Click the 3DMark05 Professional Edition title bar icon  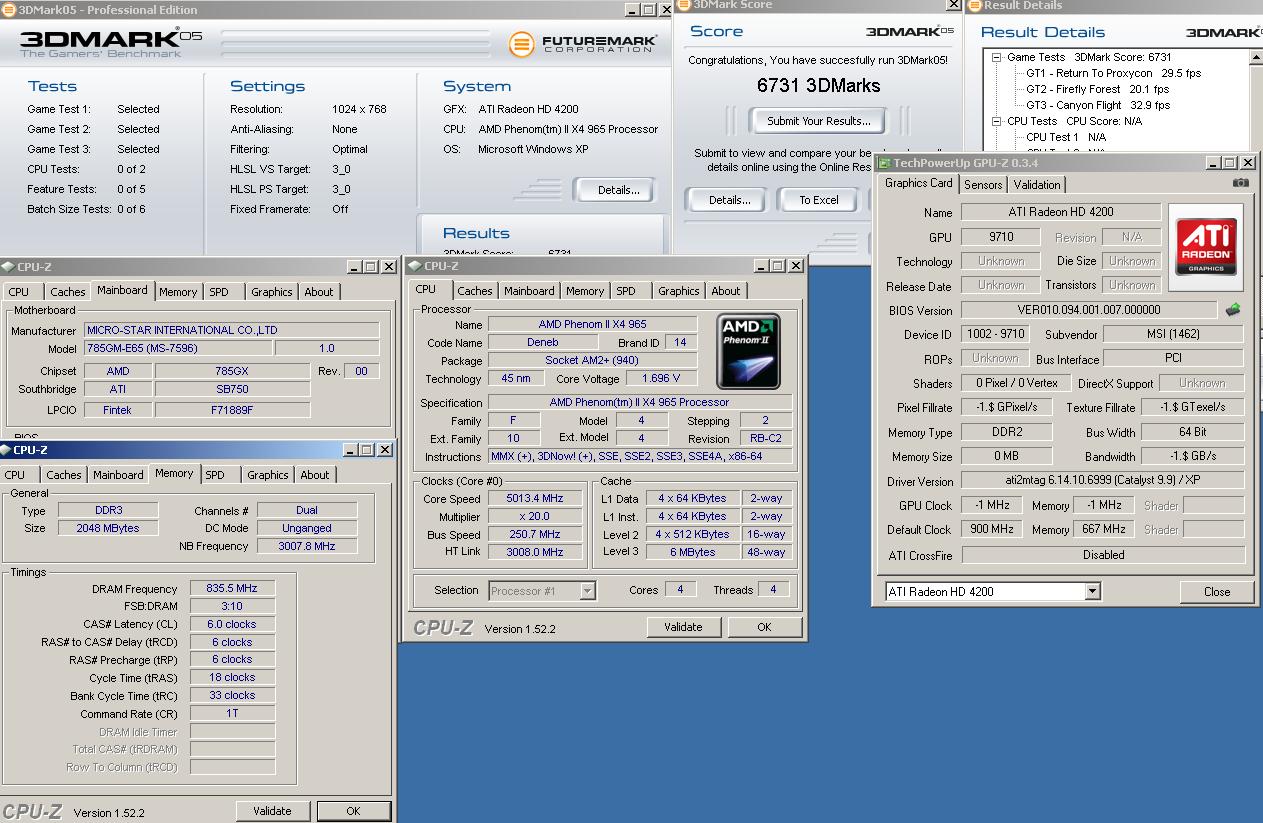(8, 10)
